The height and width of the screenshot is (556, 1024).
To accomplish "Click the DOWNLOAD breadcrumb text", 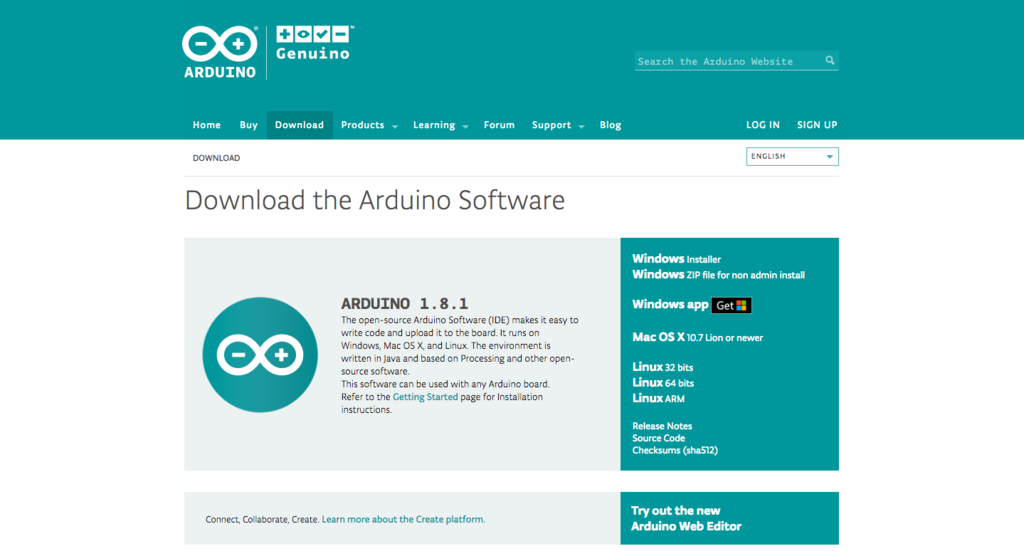I will click(x=216, y=158).
